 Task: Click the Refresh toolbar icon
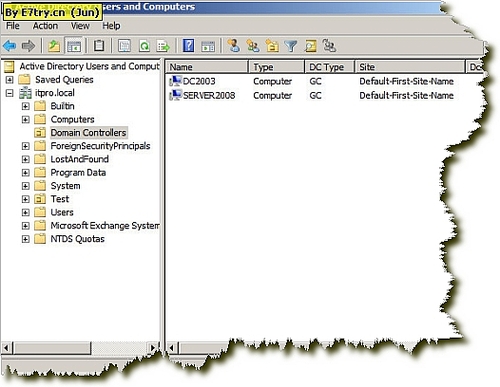[144, 46]
